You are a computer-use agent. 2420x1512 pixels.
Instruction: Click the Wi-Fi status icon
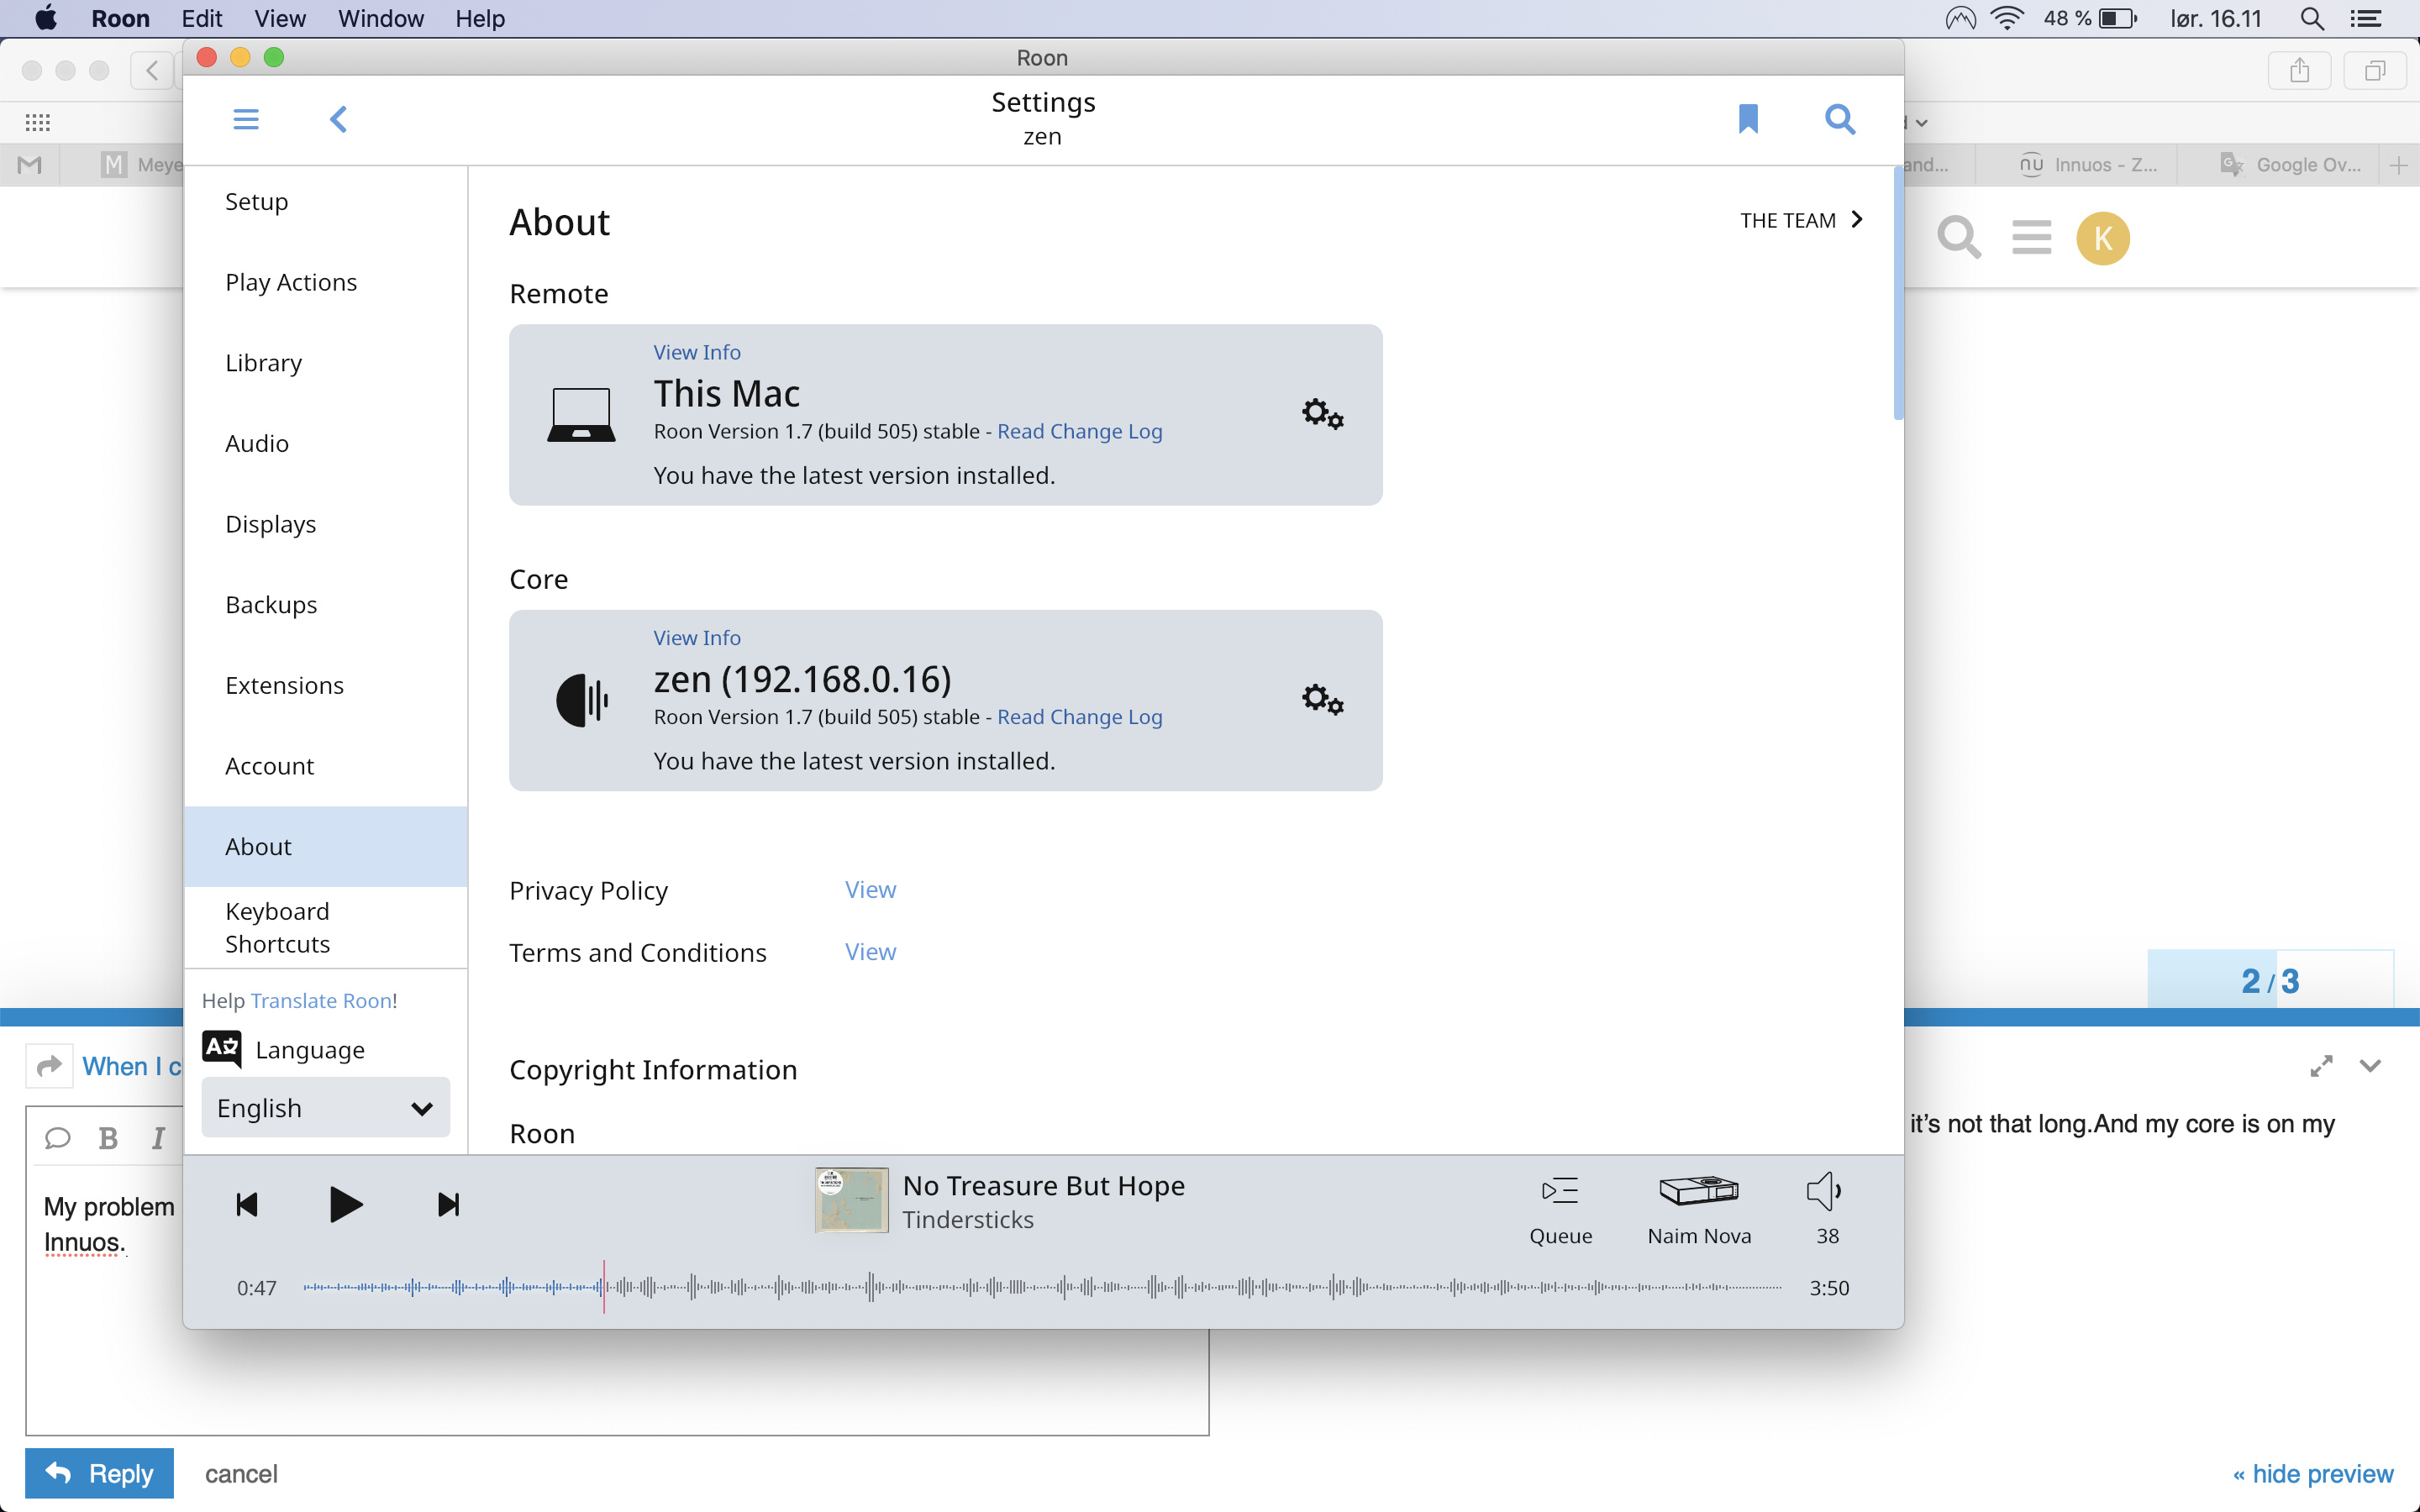[2006, 19]
